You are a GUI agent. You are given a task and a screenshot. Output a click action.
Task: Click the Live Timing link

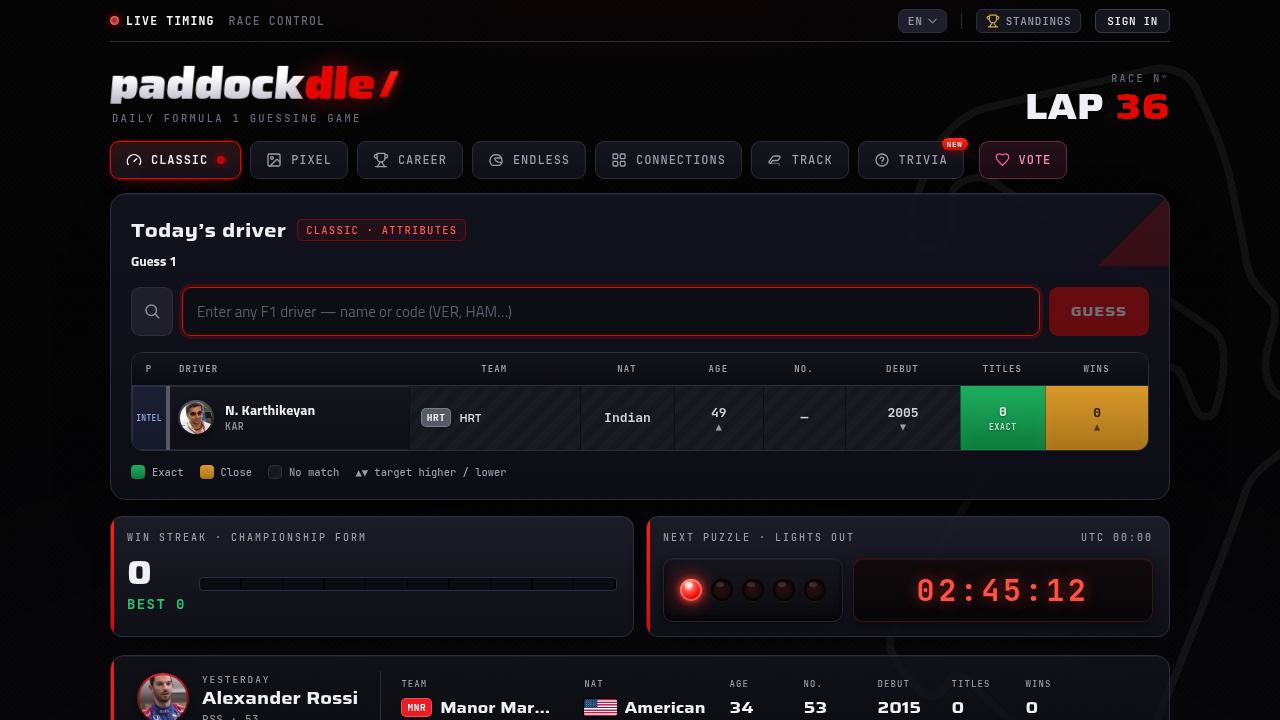[162, 21]
